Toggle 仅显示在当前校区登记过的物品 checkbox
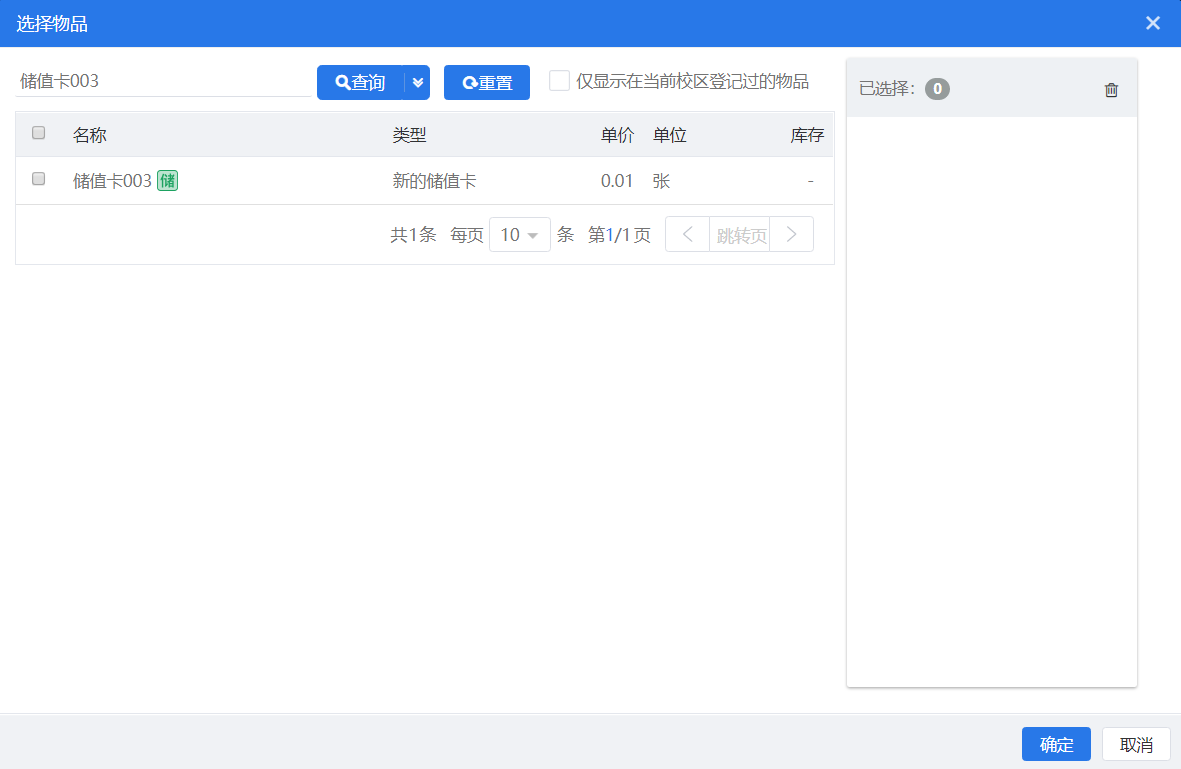 tap(559, 81)
